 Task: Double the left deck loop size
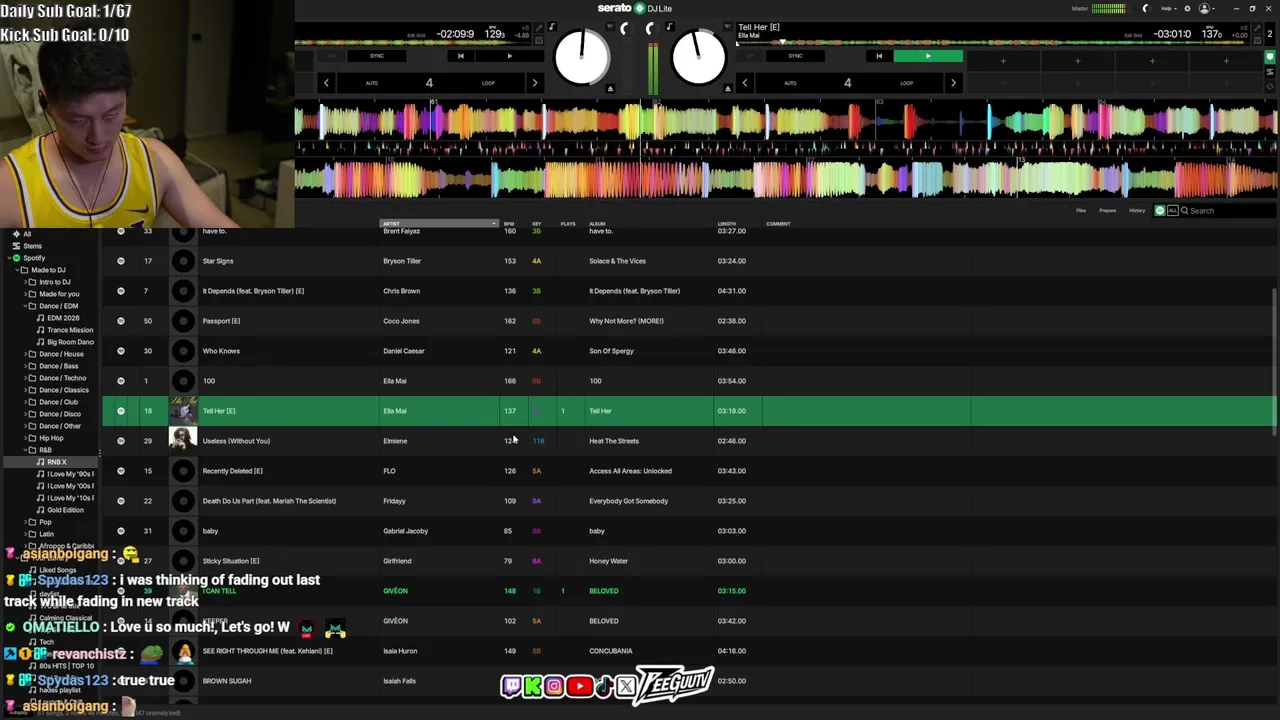pos(534,83)
